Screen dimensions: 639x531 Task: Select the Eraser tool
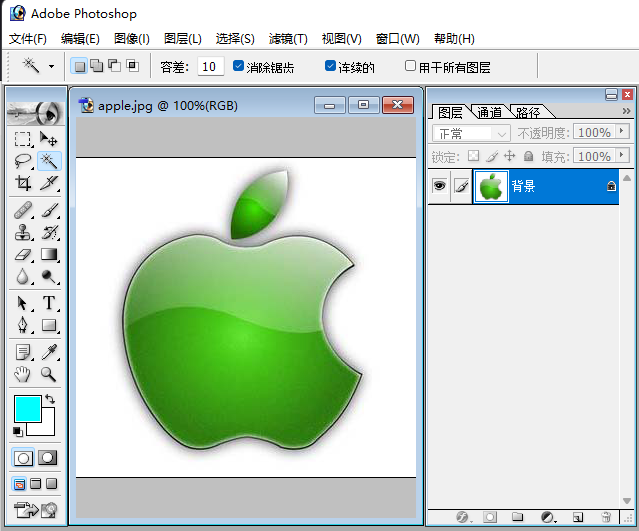coord(22,255)
